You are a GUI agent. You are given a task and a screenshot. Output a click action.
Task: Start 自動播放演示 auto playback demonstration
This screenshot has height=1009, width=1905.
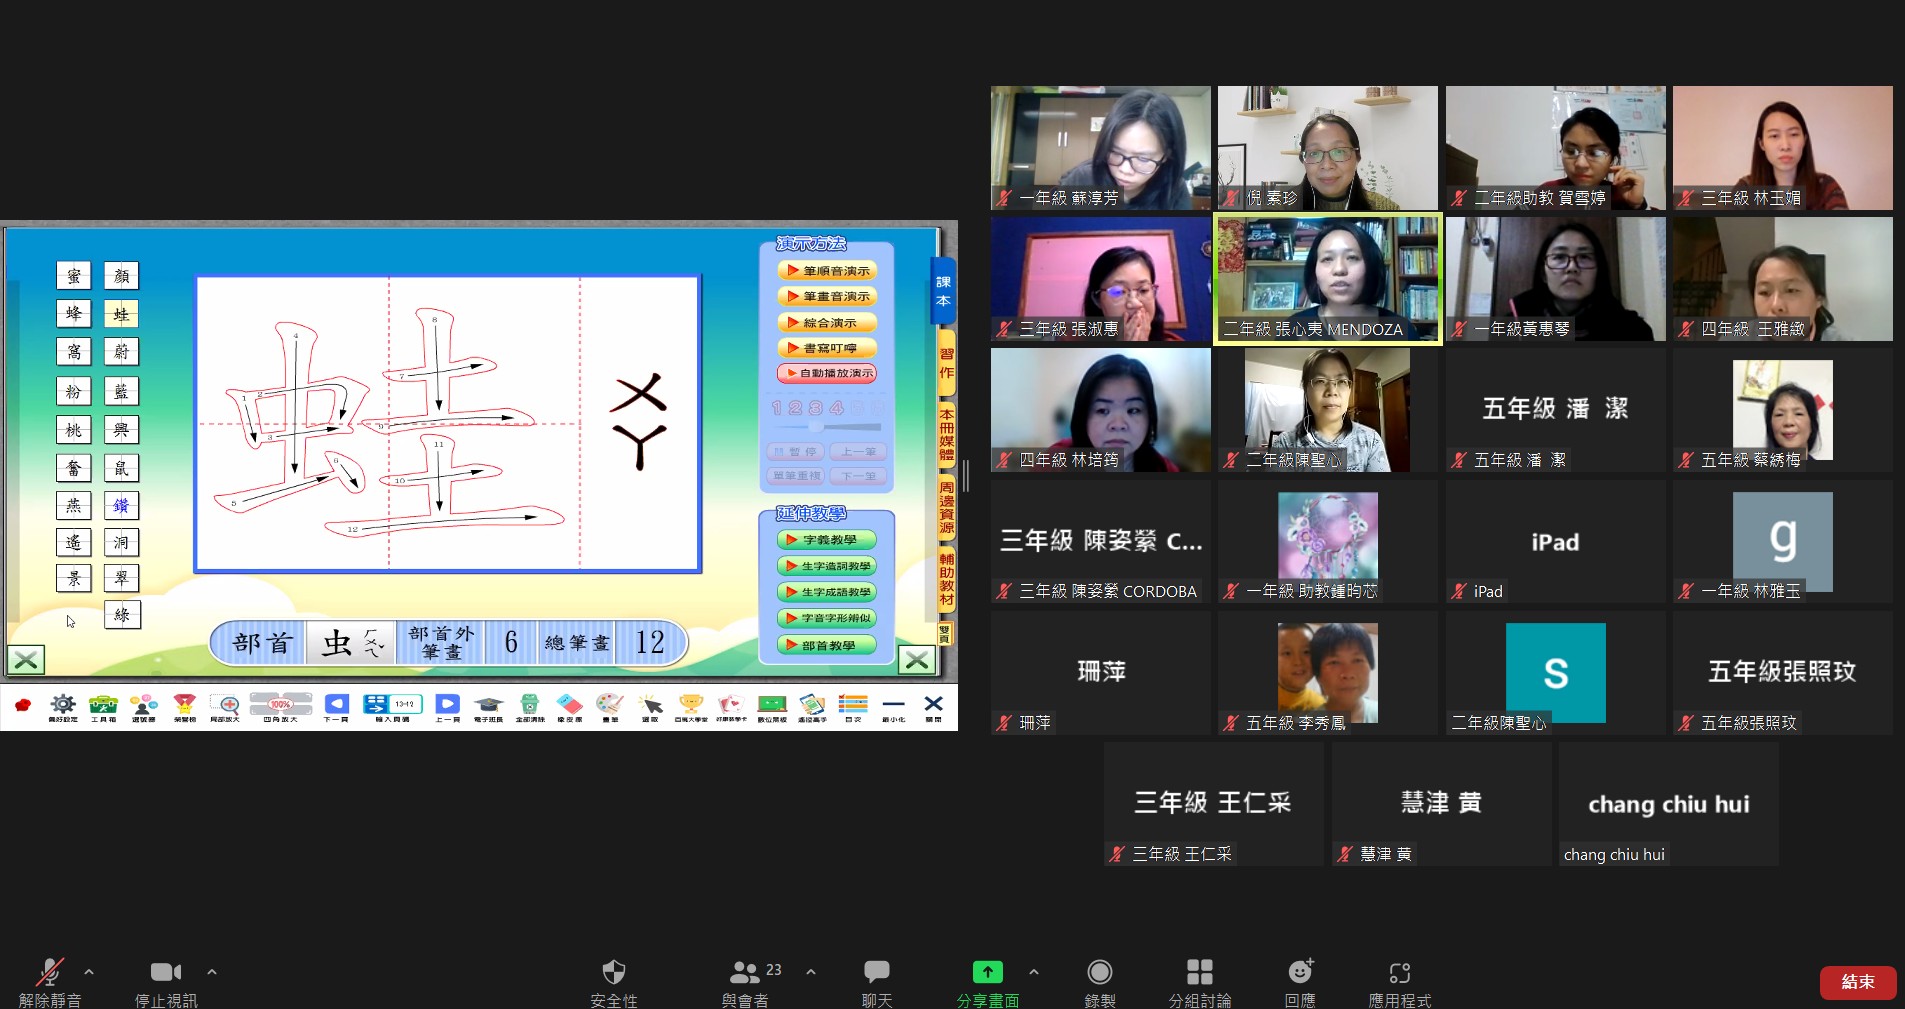click(x=826, y=373)
